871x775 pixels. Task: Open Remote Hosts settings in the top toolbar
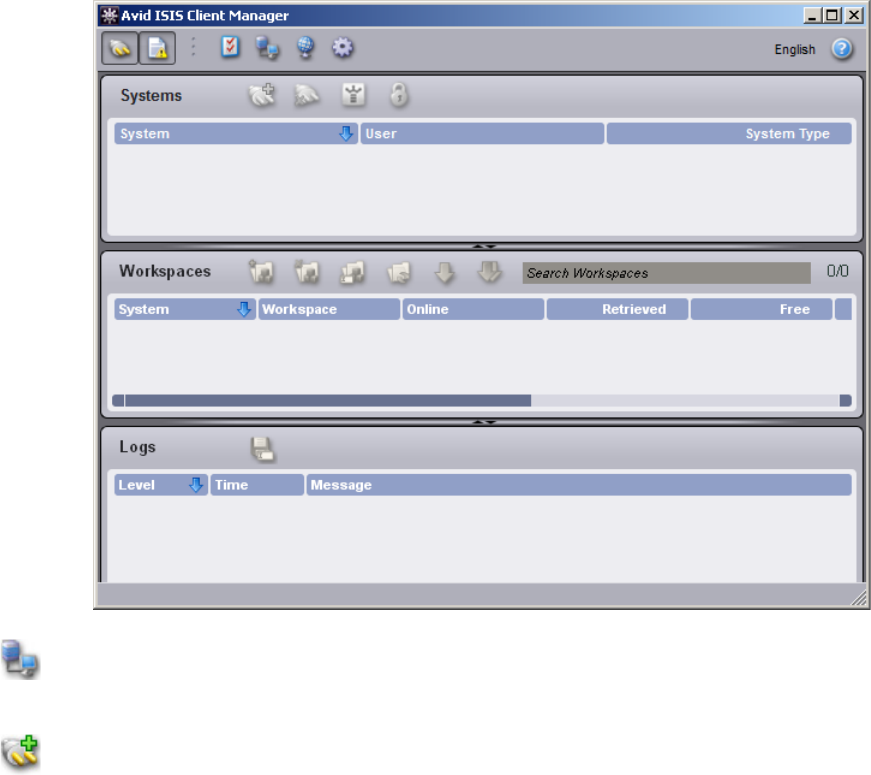point(267,48)
